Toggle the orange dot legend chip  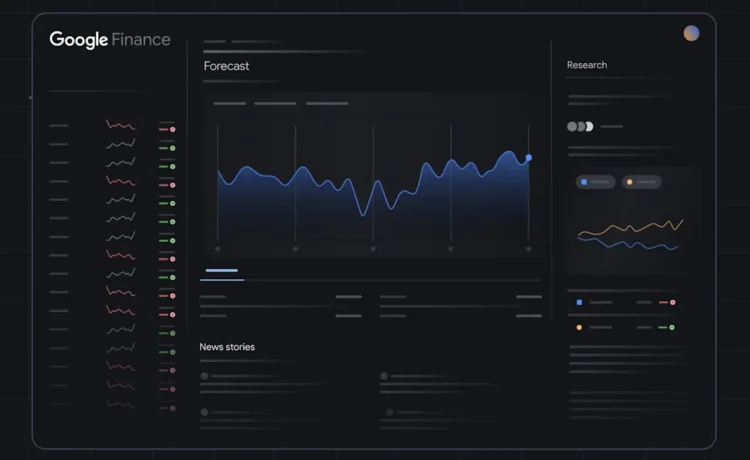[641, 182]
